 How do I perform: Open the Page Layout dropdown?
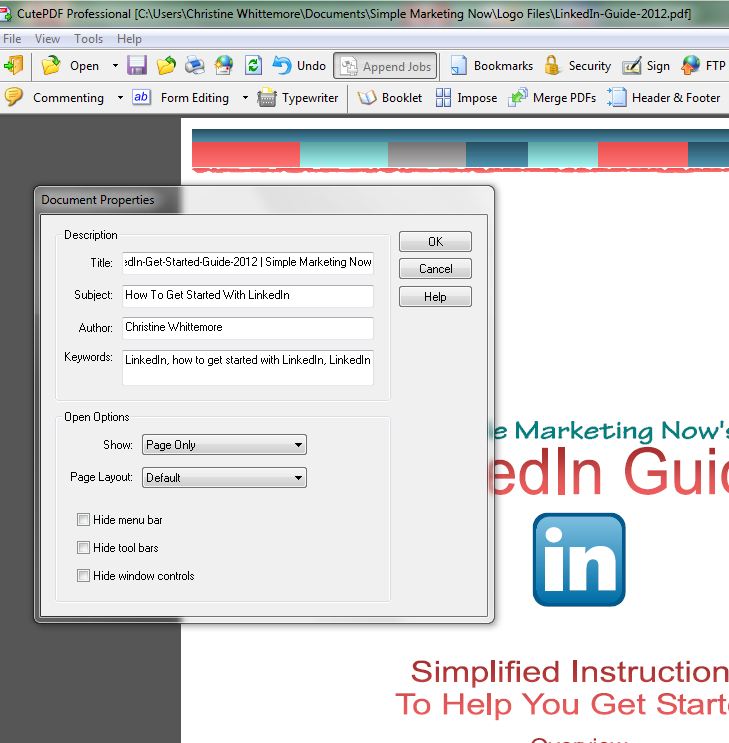pos(224,478)
